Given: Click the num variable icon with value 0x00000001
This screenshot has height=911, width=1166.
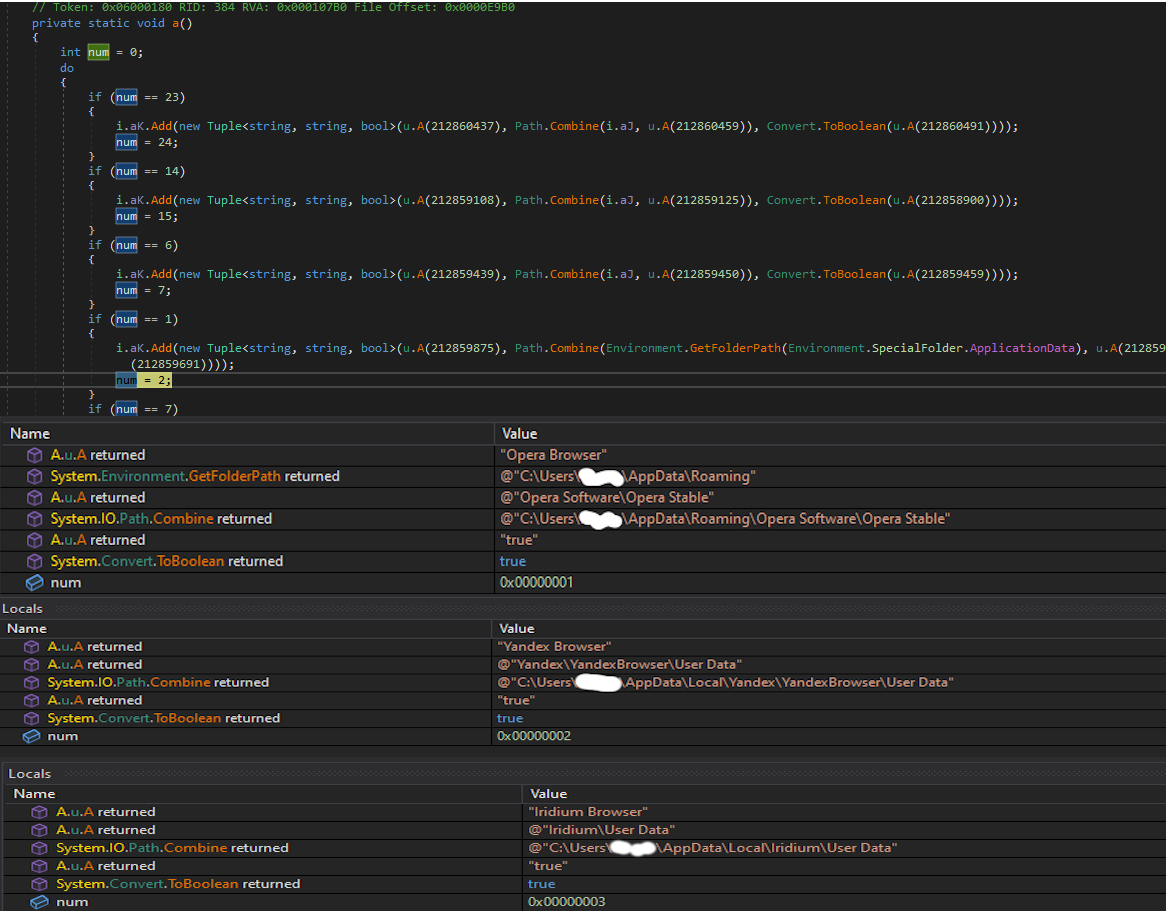Looking at the screenshot, I should [35, 582].
